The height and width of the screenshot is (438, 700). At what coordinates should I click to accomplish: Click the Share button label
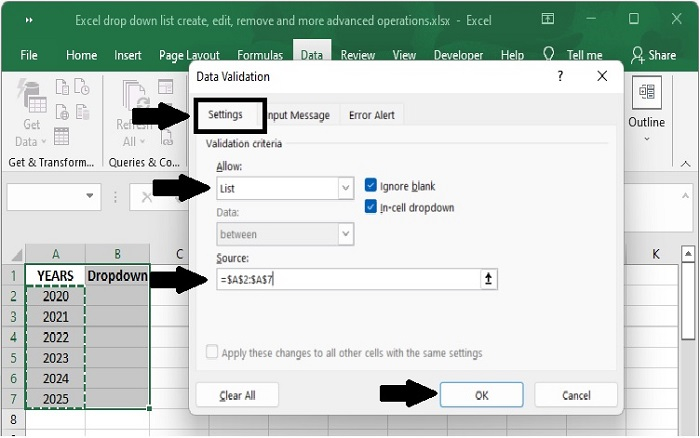point(662,55)
